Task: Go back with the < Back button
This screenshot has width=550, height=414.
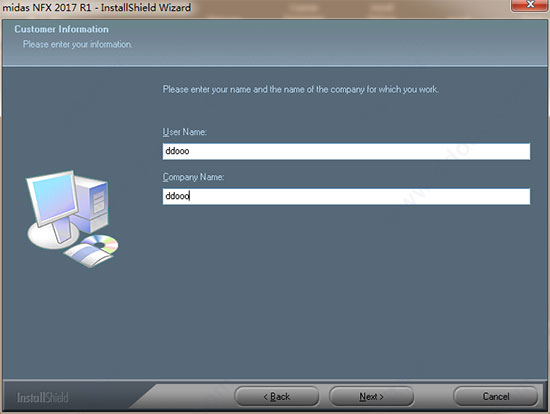Action: pyautogui.click(x=277, y=396)
